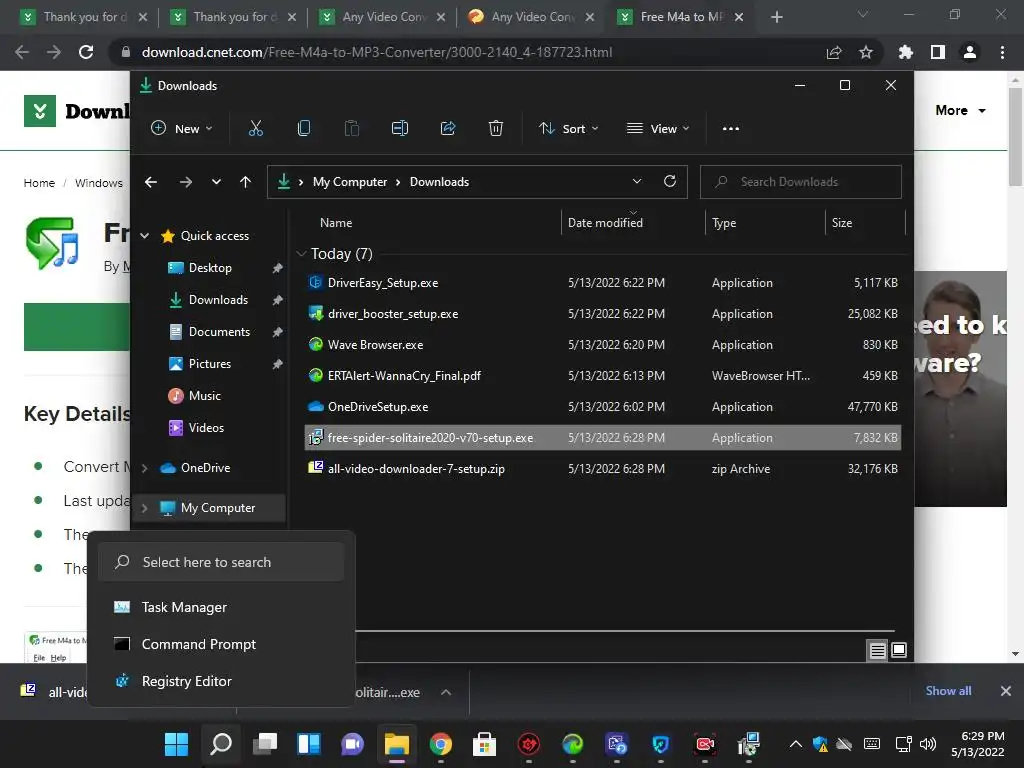This screenshot has width=1024, height=768.
Task: Select DriverEasy_Setup.exe file
Action: click(603, 283)
